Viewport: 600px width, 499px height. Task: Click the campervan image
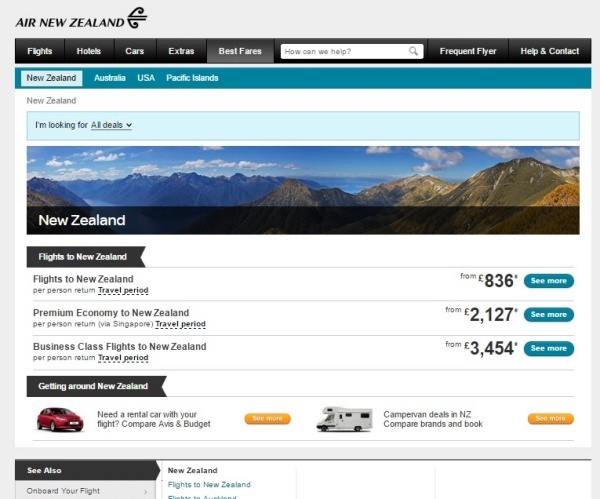[344, 418]
